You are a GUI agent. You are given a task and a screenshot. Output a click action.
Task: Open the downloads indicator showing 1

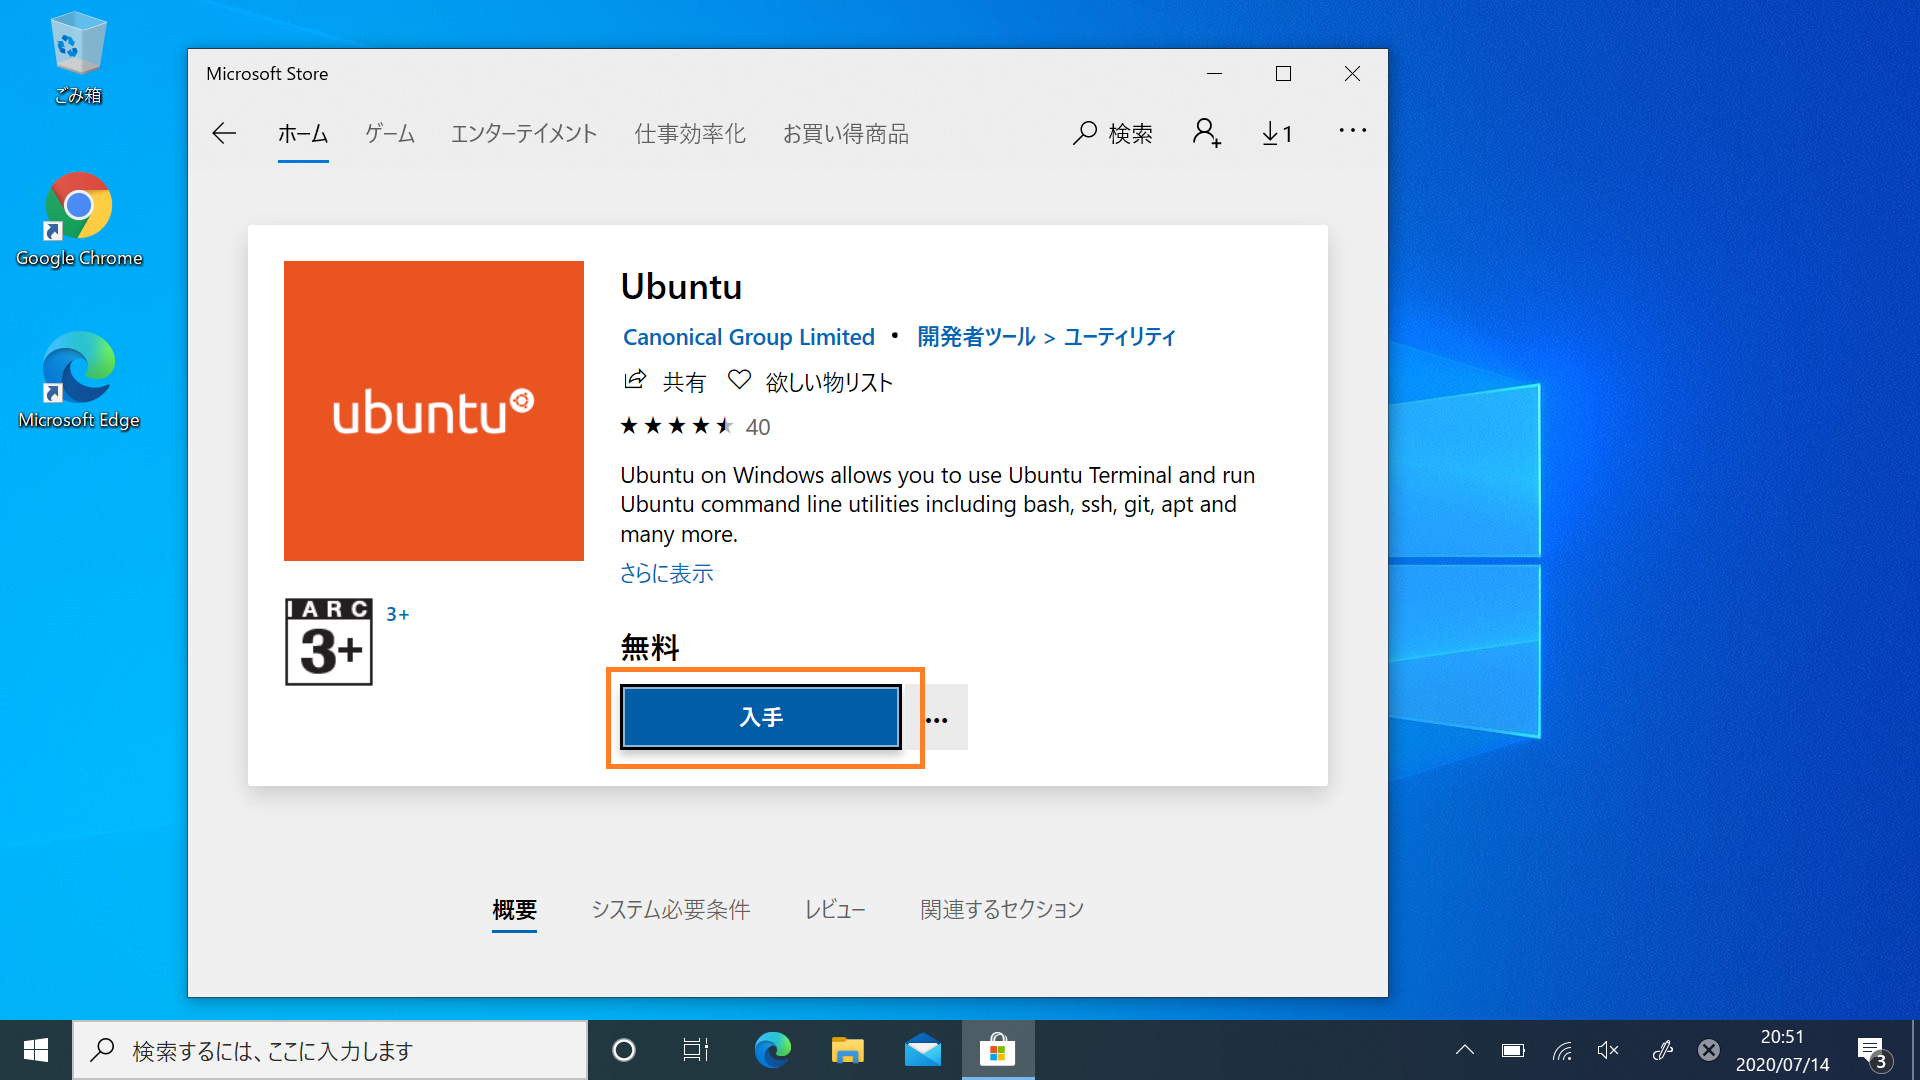point(1276,132)
